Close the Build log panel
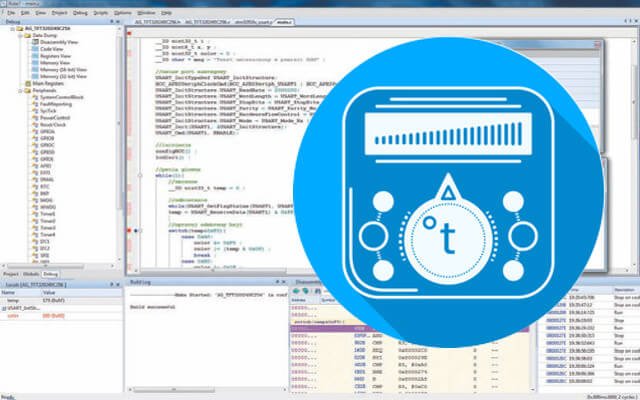This screenshot has width=640, height=400. coord(284,282)
